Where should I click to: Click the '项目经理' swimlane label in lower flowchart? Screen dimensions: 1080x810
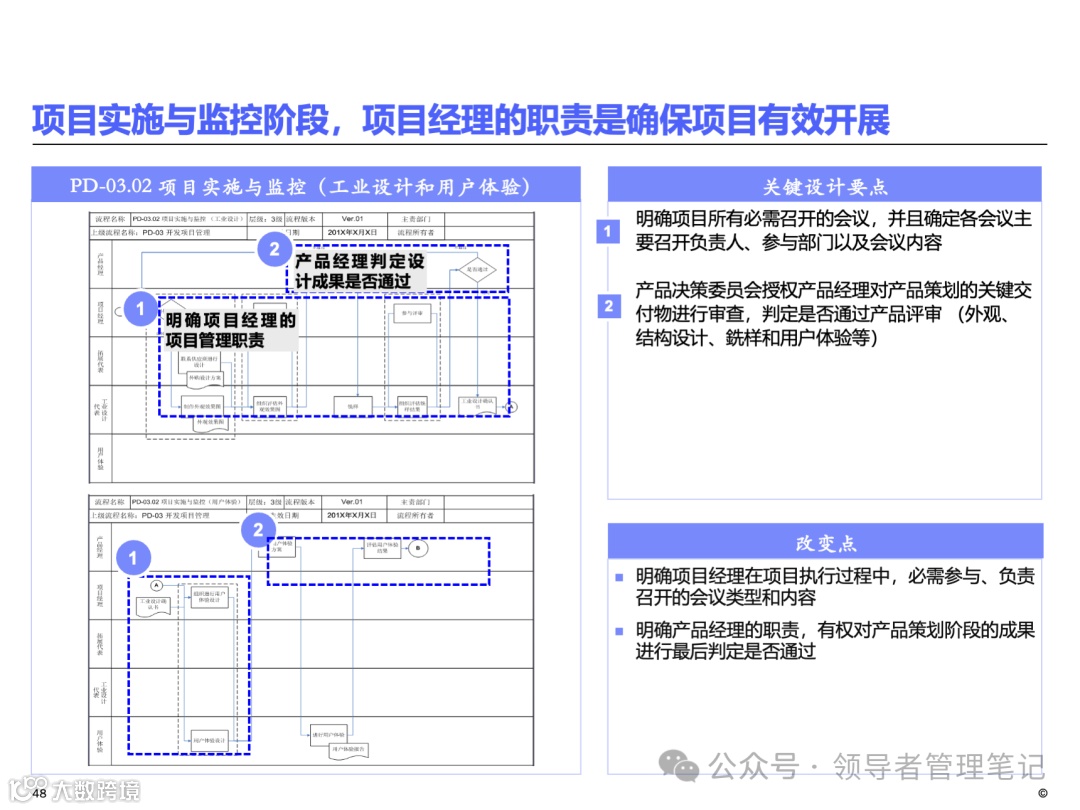(x=101, y=595)
